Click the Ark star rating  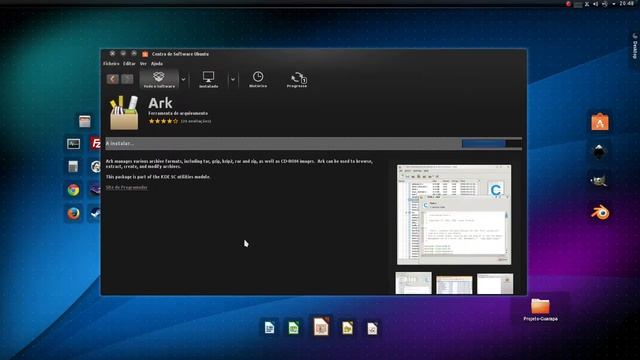[x=163, y=121]
